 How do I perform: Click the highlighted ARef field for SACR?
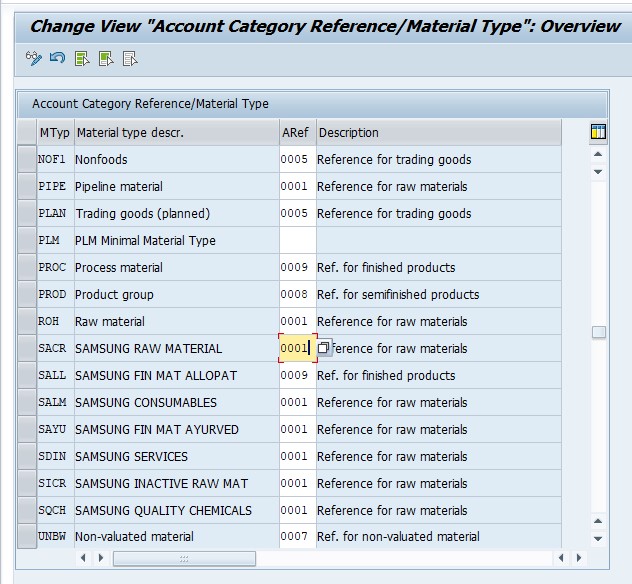297,348
